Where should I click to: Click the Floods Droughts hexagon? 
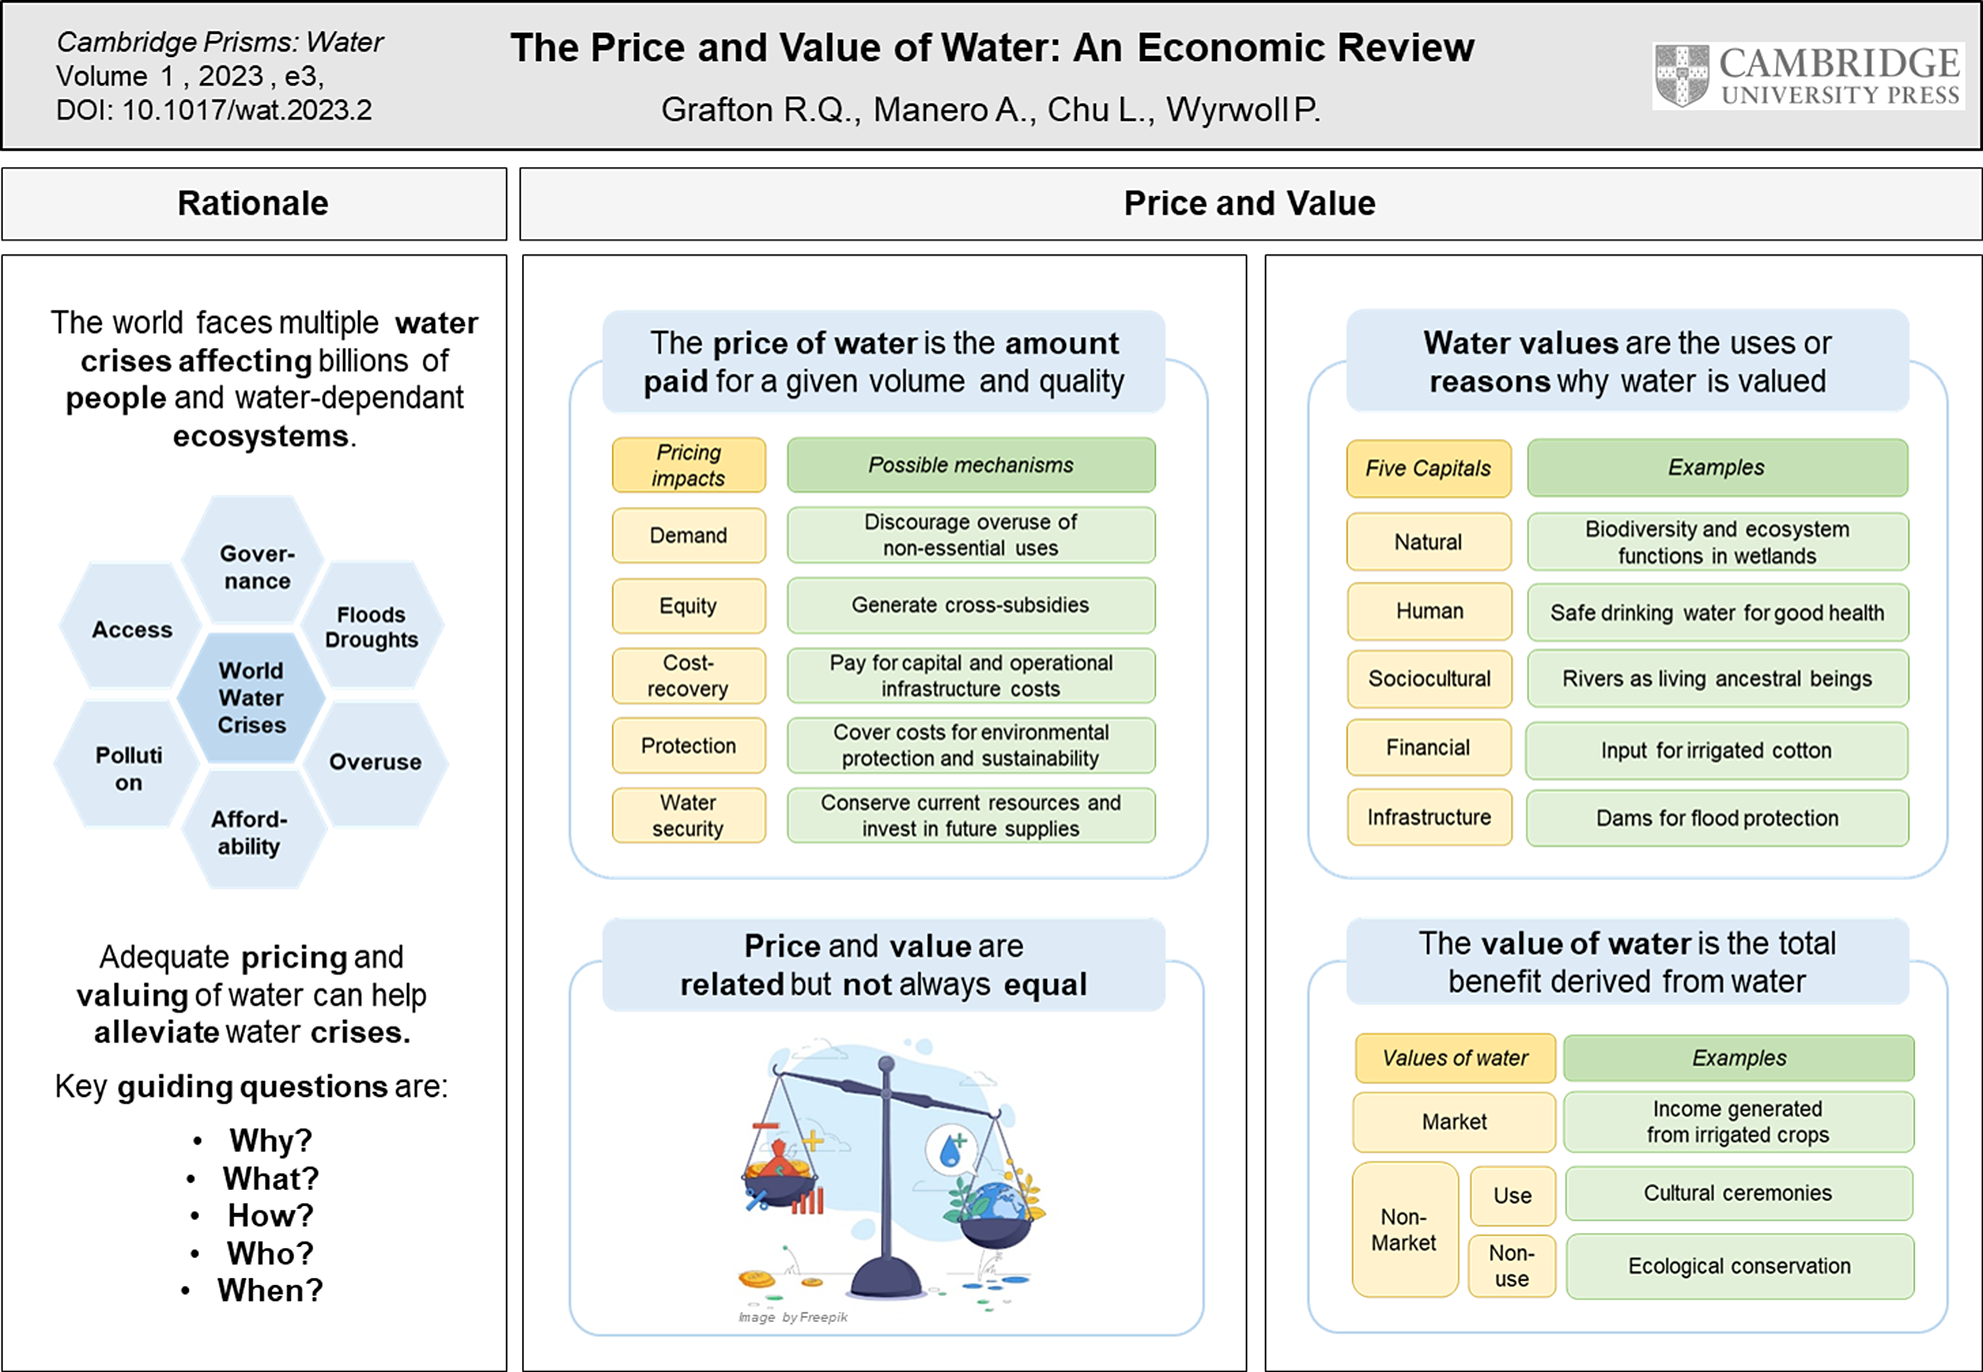pyautogui.click(x=371, y=627)
